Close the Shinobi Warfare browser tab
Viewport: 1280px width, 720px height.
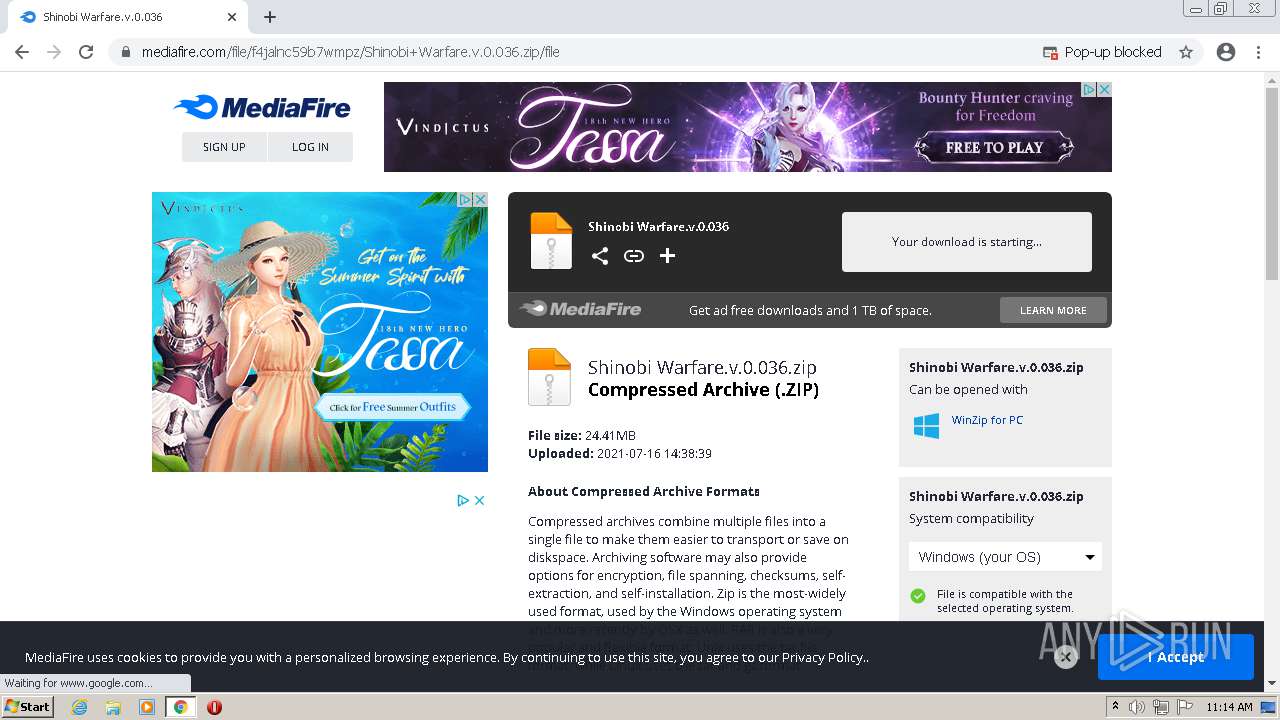click(232, 17)
